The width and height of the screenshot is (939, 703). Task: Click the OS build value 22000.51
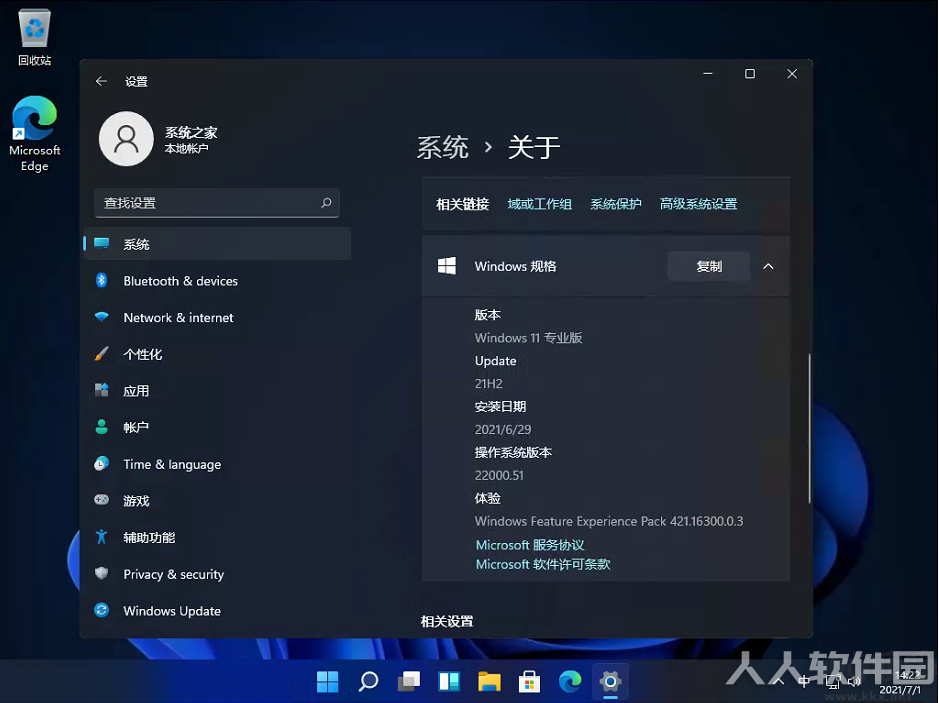tap(499, 475)
